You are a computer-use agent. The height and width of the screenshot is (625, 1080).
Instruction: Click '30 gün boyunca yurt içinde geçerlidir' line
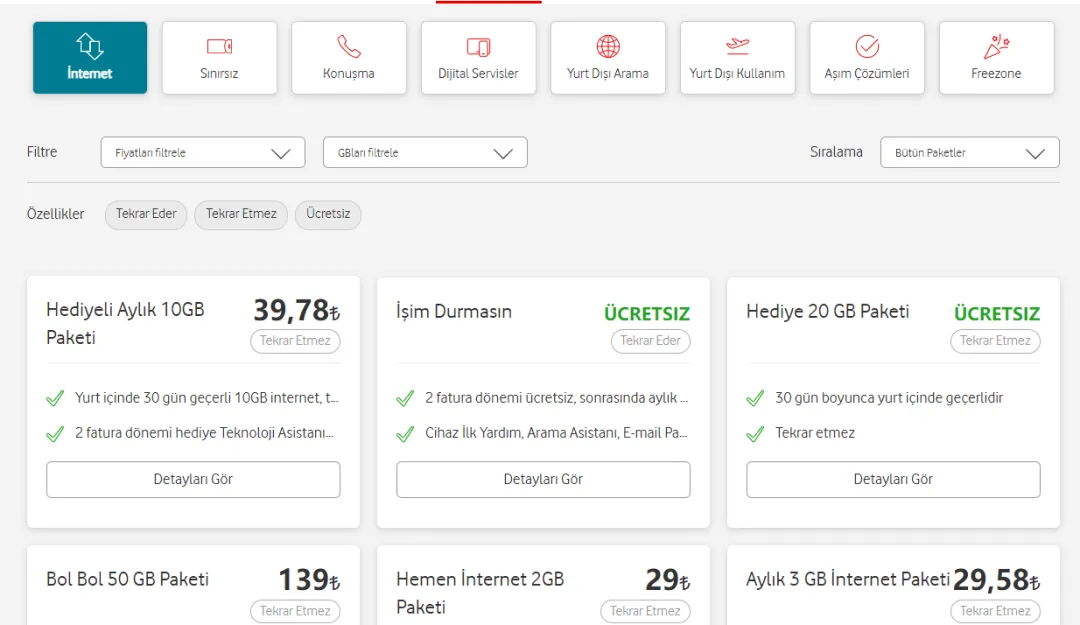tap(889, 398)
